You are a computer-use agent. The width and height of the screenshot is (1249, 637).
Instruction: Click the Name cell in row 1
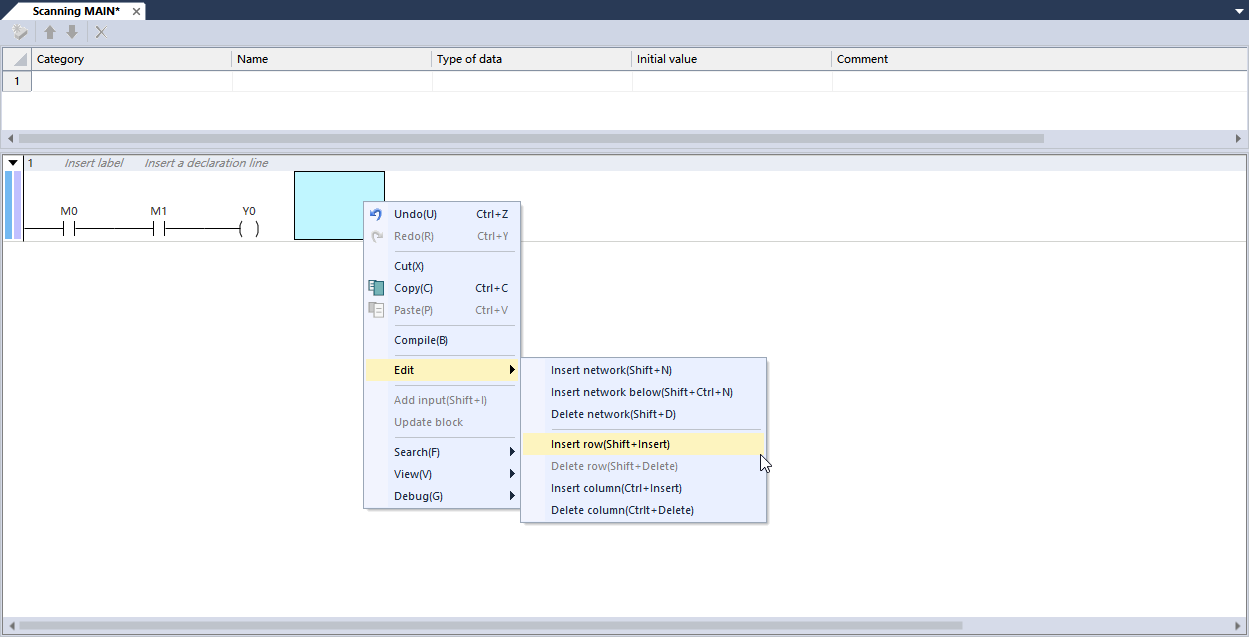point(332,81)
